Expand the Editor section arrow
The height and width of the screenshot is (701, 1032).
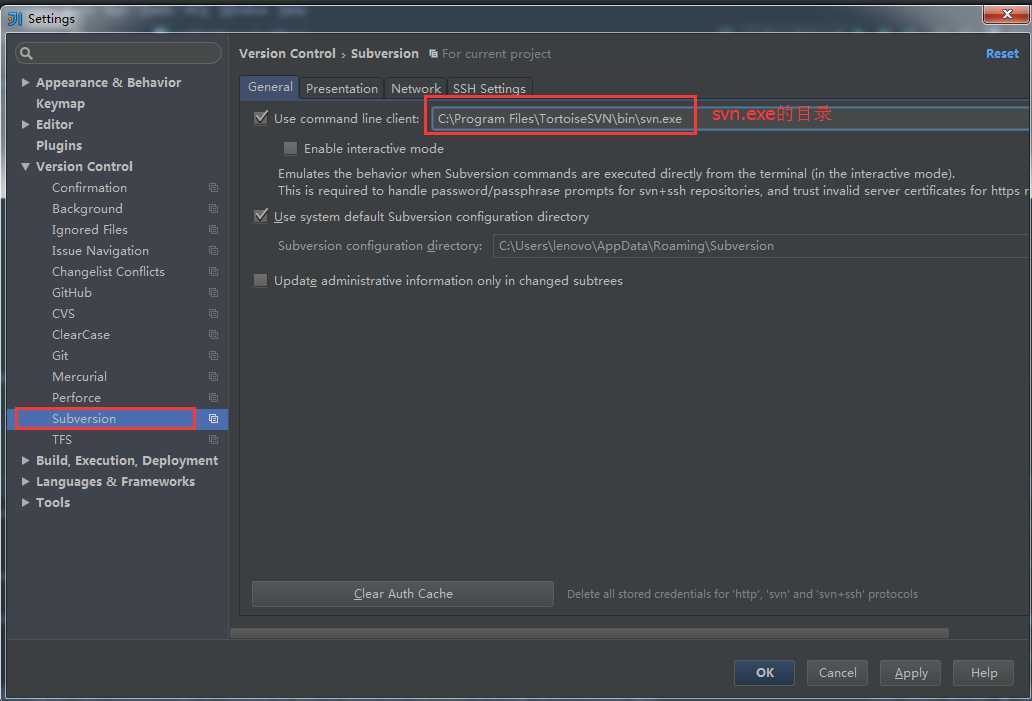pos(25,124)
